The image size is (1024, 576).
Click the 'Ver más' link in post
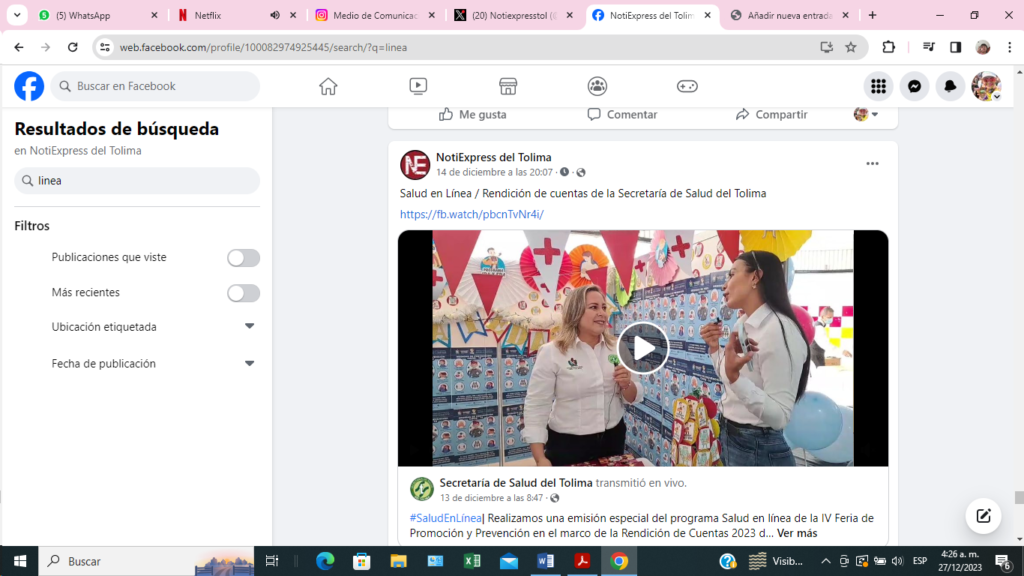[x=796, y=533]
